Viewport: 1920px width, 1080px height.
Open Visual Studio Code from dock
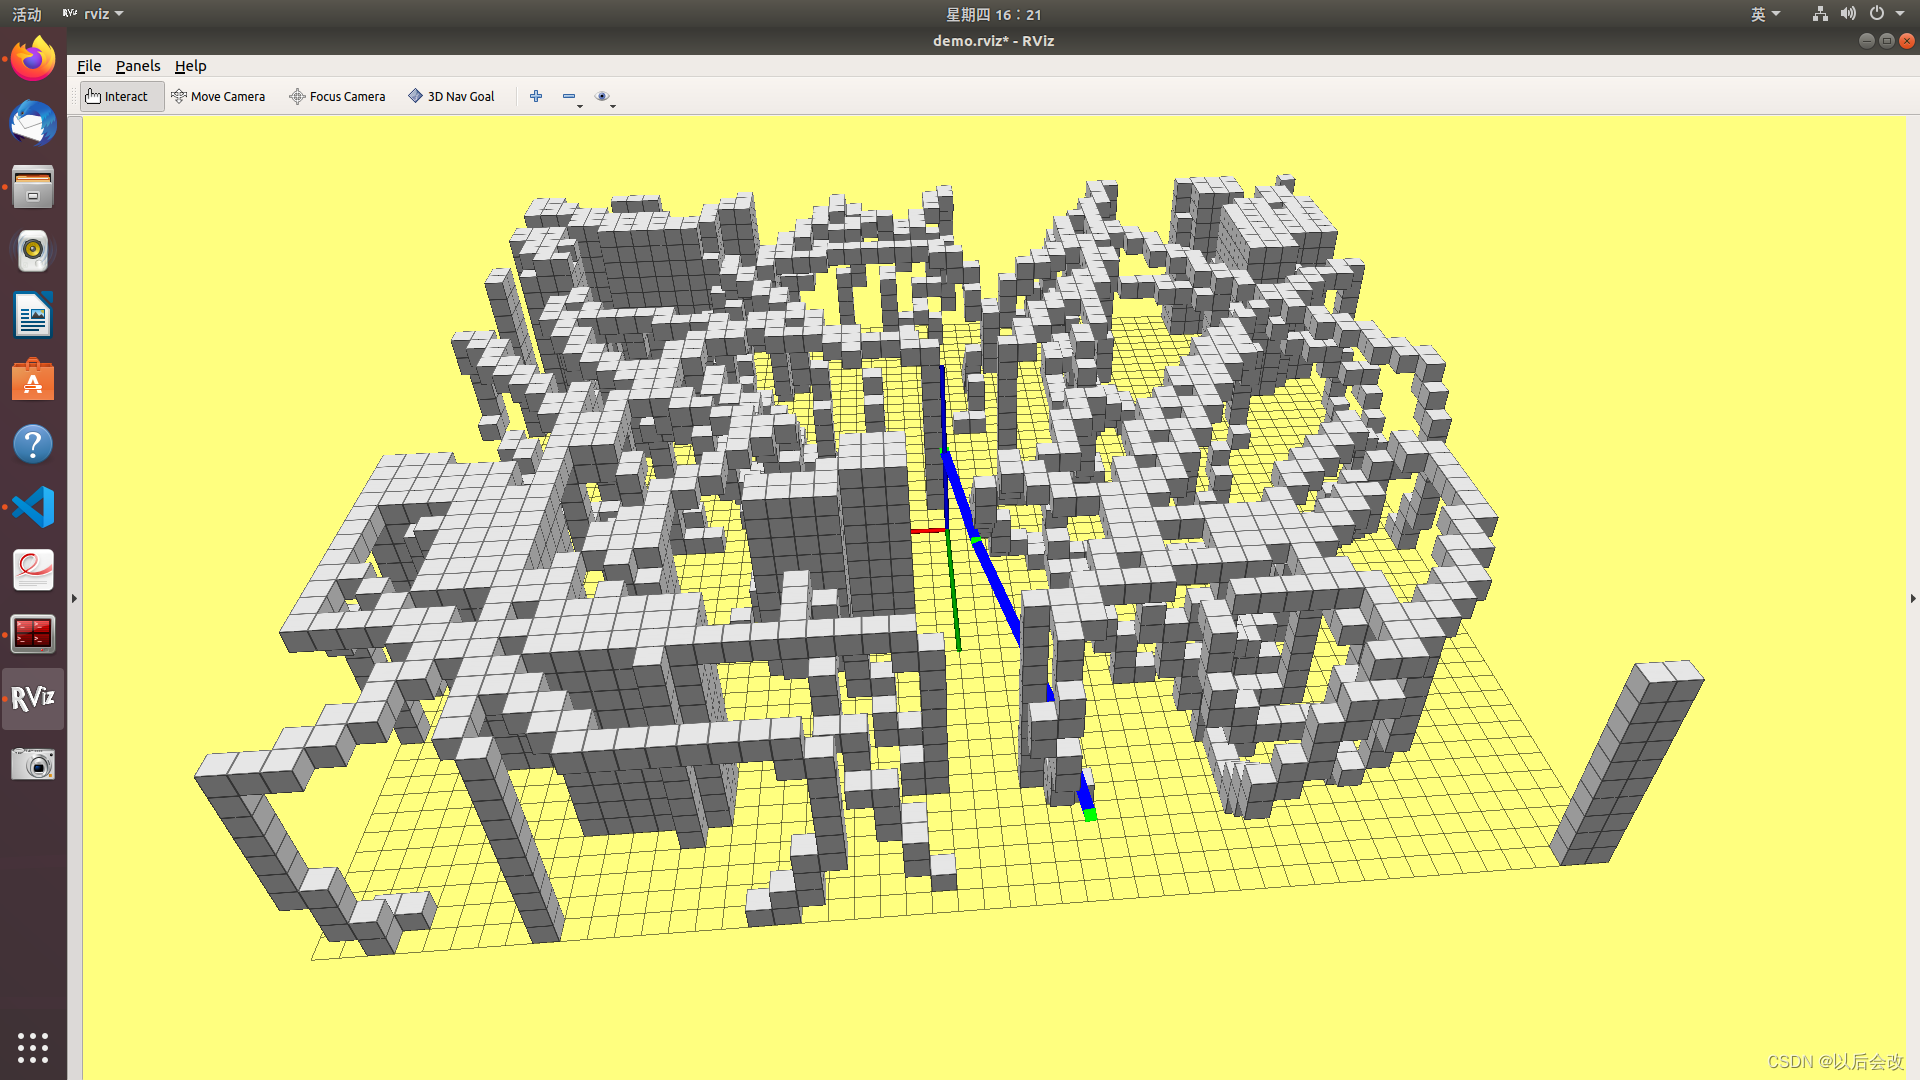click(33, 507)
